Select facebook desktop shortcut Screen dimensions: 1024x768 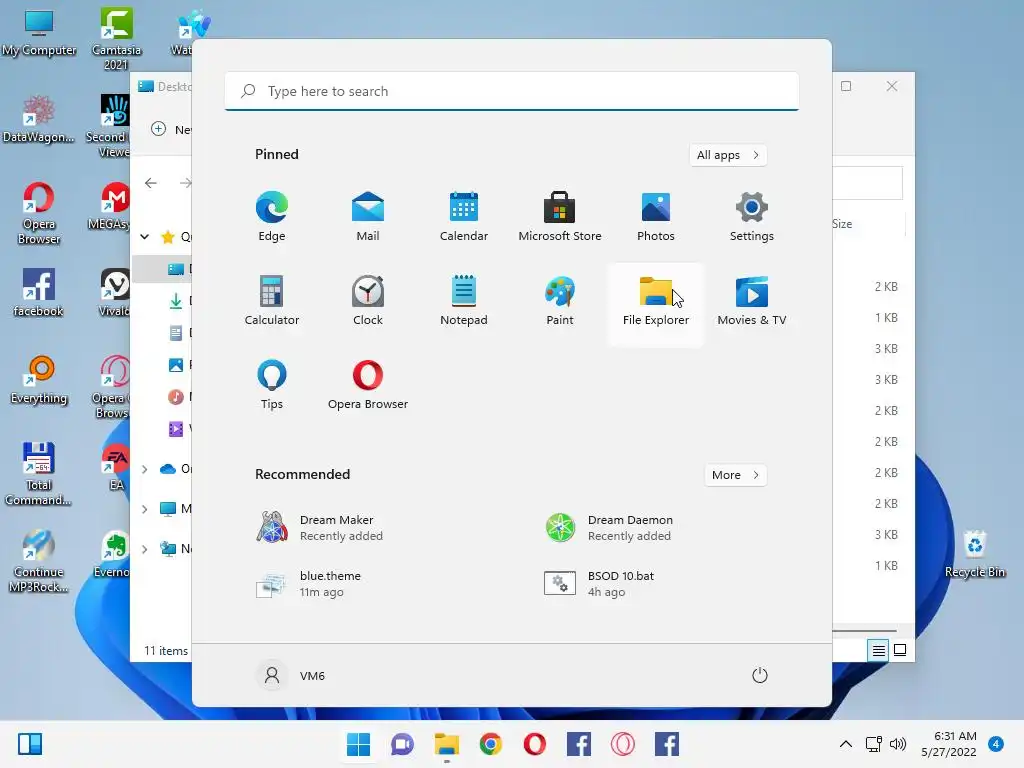[39, 293]
